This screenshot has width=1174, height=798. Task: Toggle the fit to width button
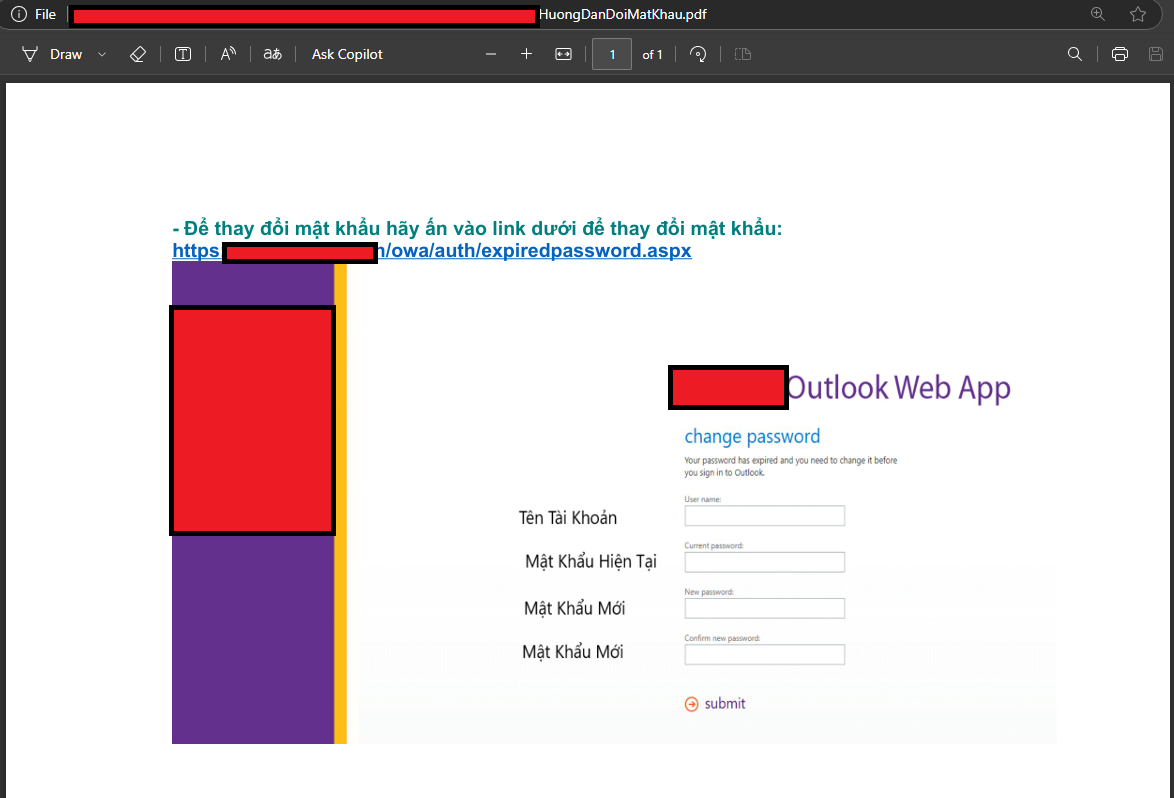click(x=563, y=54)
